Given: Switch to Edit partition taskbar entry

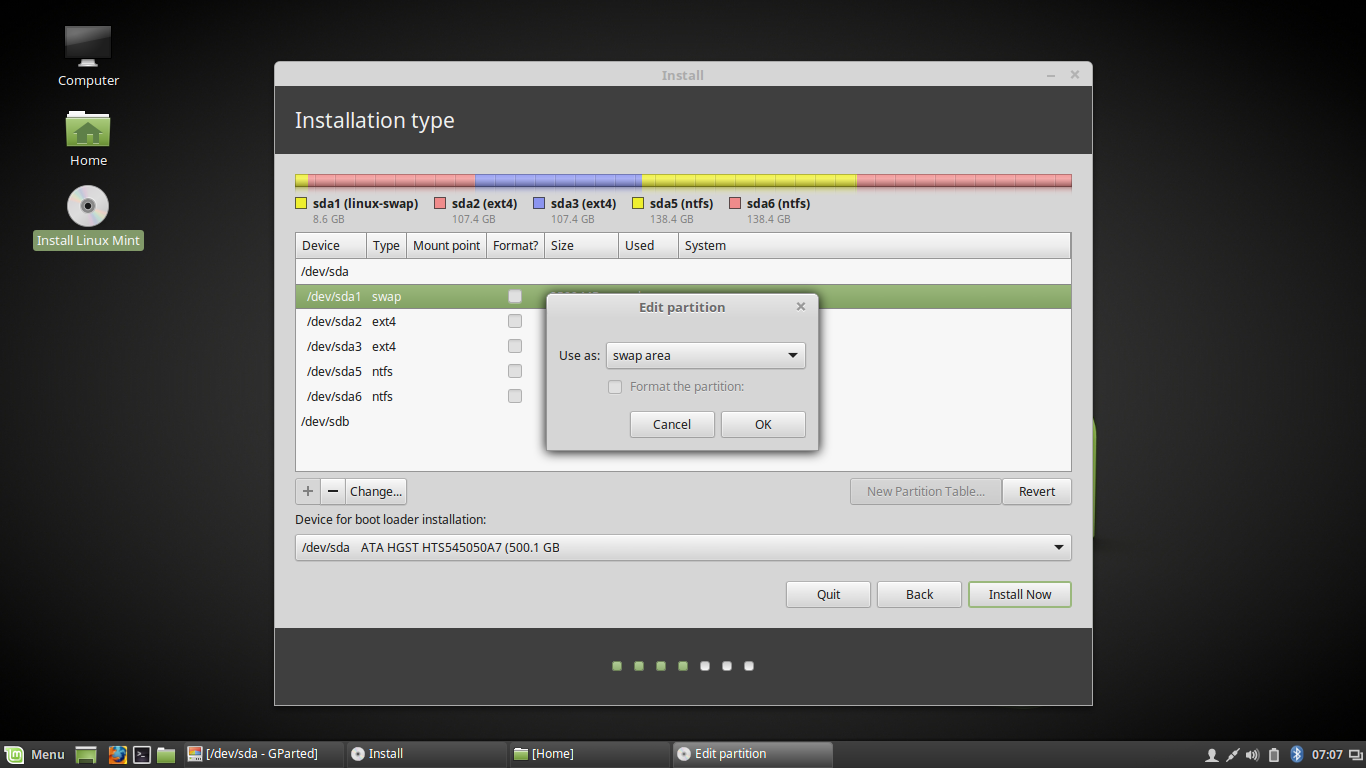Looking at the screenshot, I should point(752,754).
